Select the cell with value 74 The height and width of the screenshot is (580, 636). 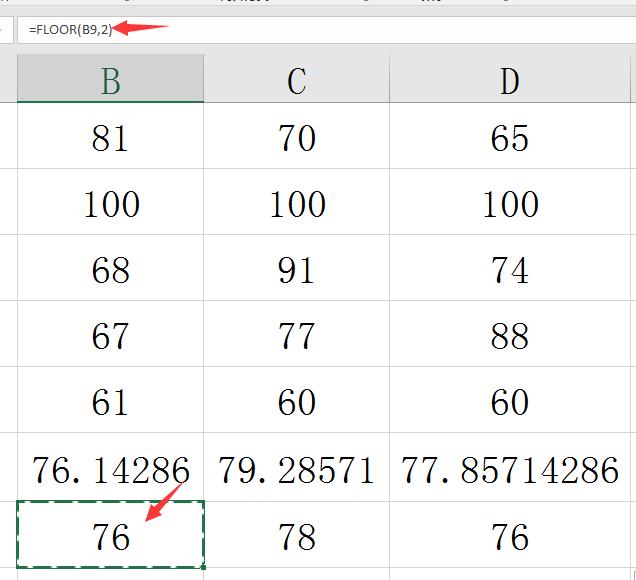[x=510, y=269]
